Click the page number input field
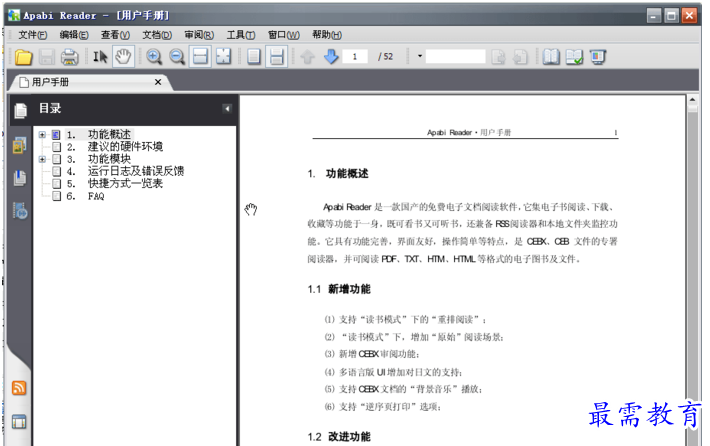710x446 pixels. point(355,57)
